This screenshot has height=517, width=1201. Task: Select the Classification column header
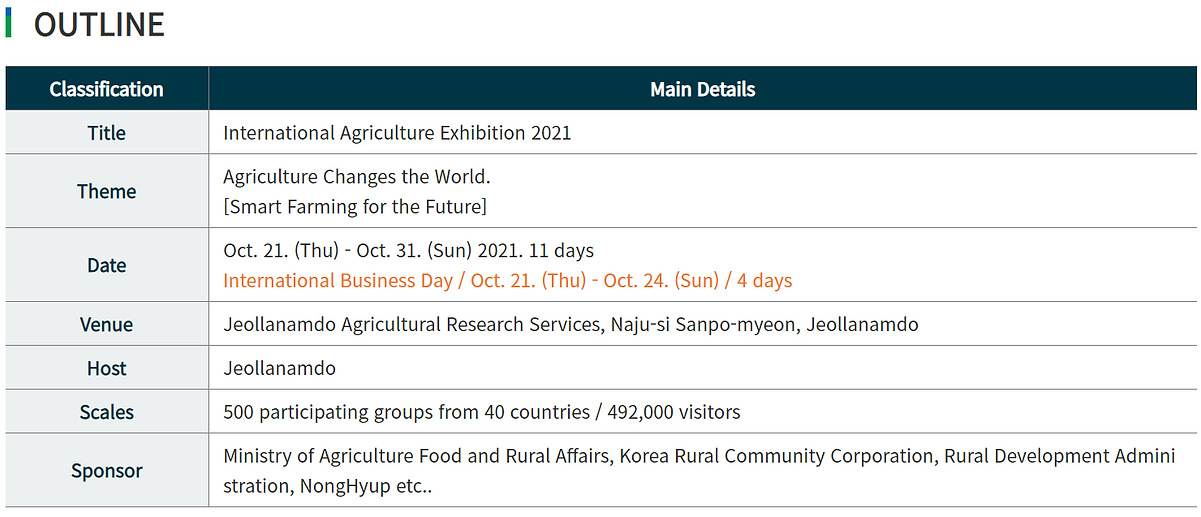pyautogui.click(x=107, y=89)
